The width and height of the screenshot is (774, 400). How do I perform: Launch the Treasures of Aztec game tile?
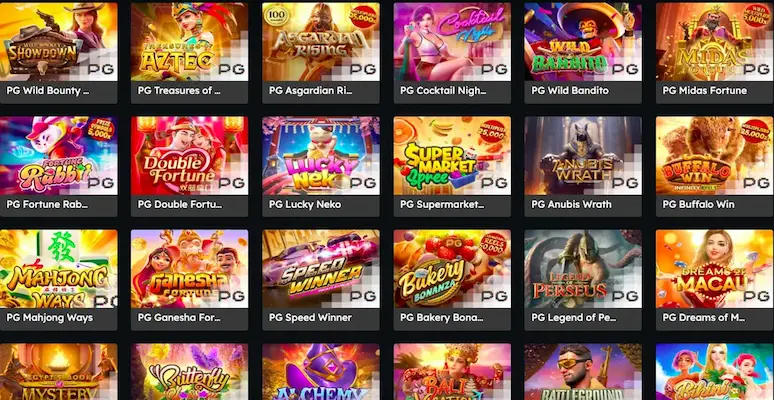pyautogui.click(x=190, y=41)
